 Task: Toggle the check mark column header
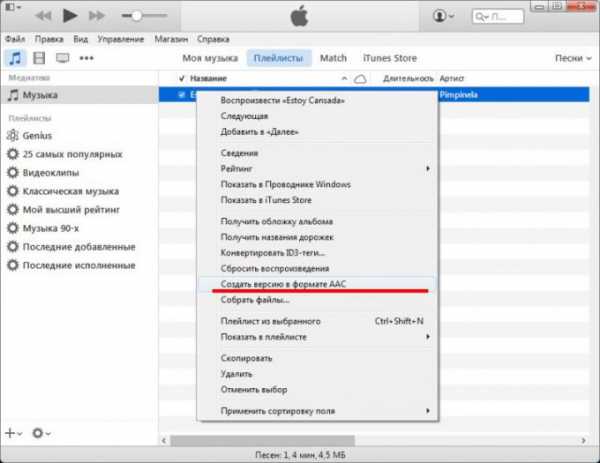click(x=181, y=78)
